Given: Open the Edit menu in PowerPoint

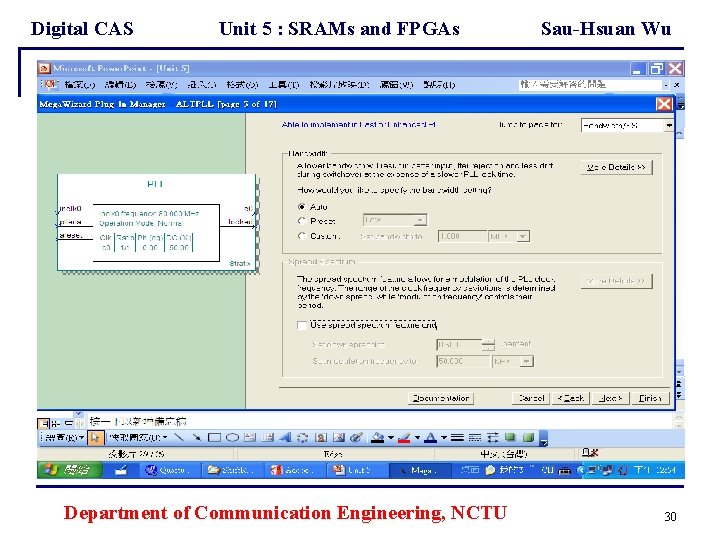Looking at the screenshot, I should [120, 84].
